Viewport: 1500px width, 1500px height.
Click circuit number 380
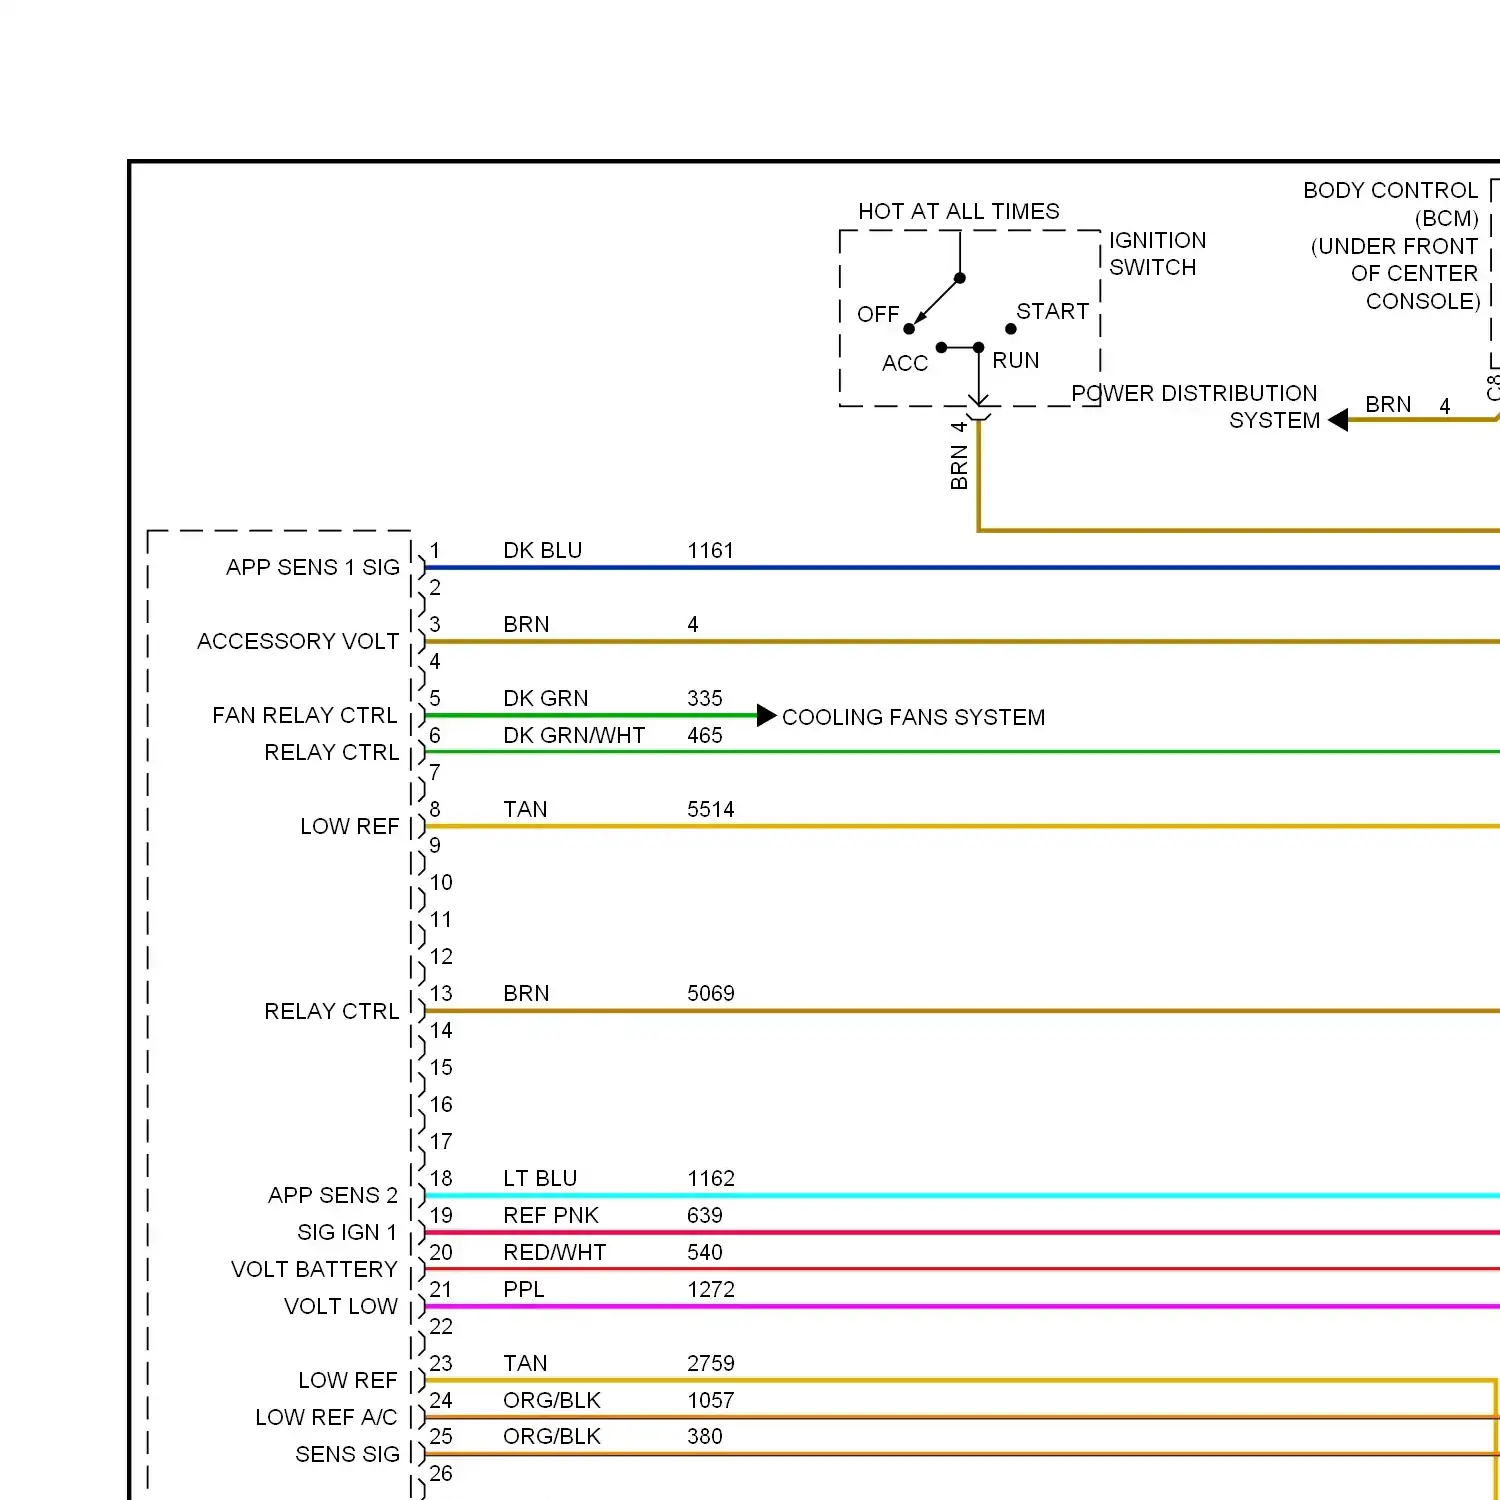click(705, 1436)
